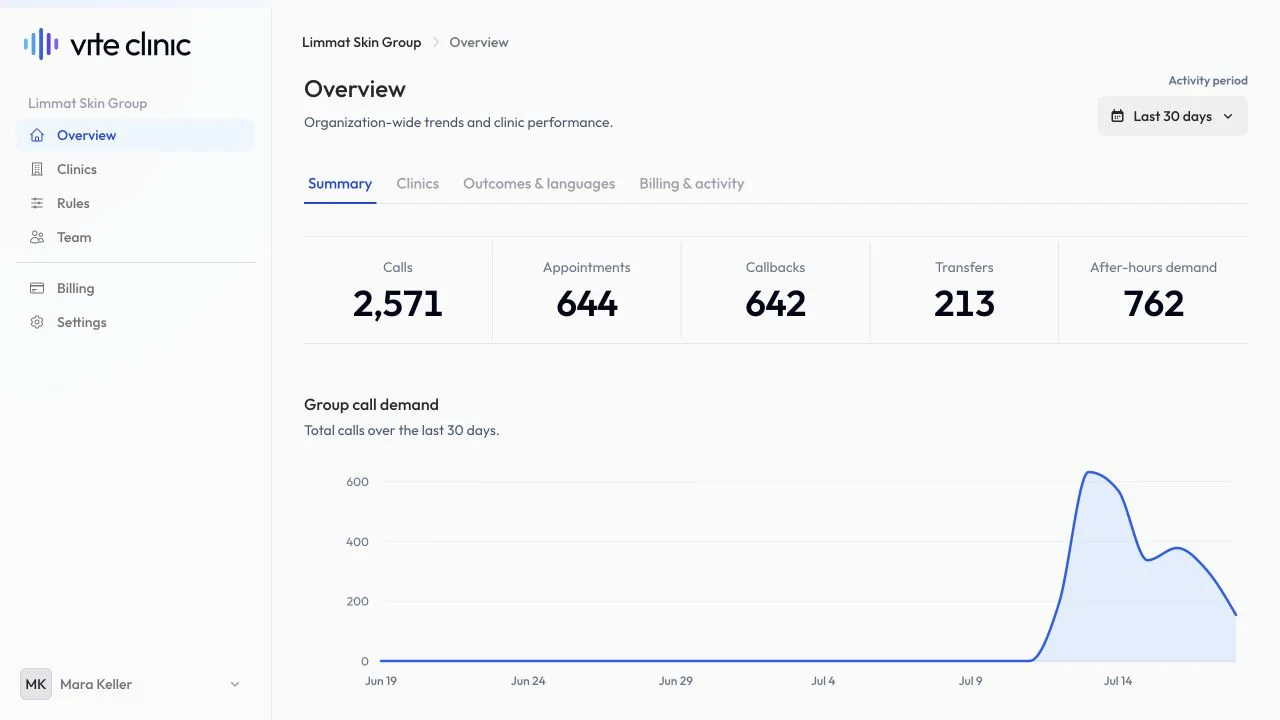1280x720 pixels.
Task: Select the Summary tab
Action: pyautogui.click(x=340, y=184)
